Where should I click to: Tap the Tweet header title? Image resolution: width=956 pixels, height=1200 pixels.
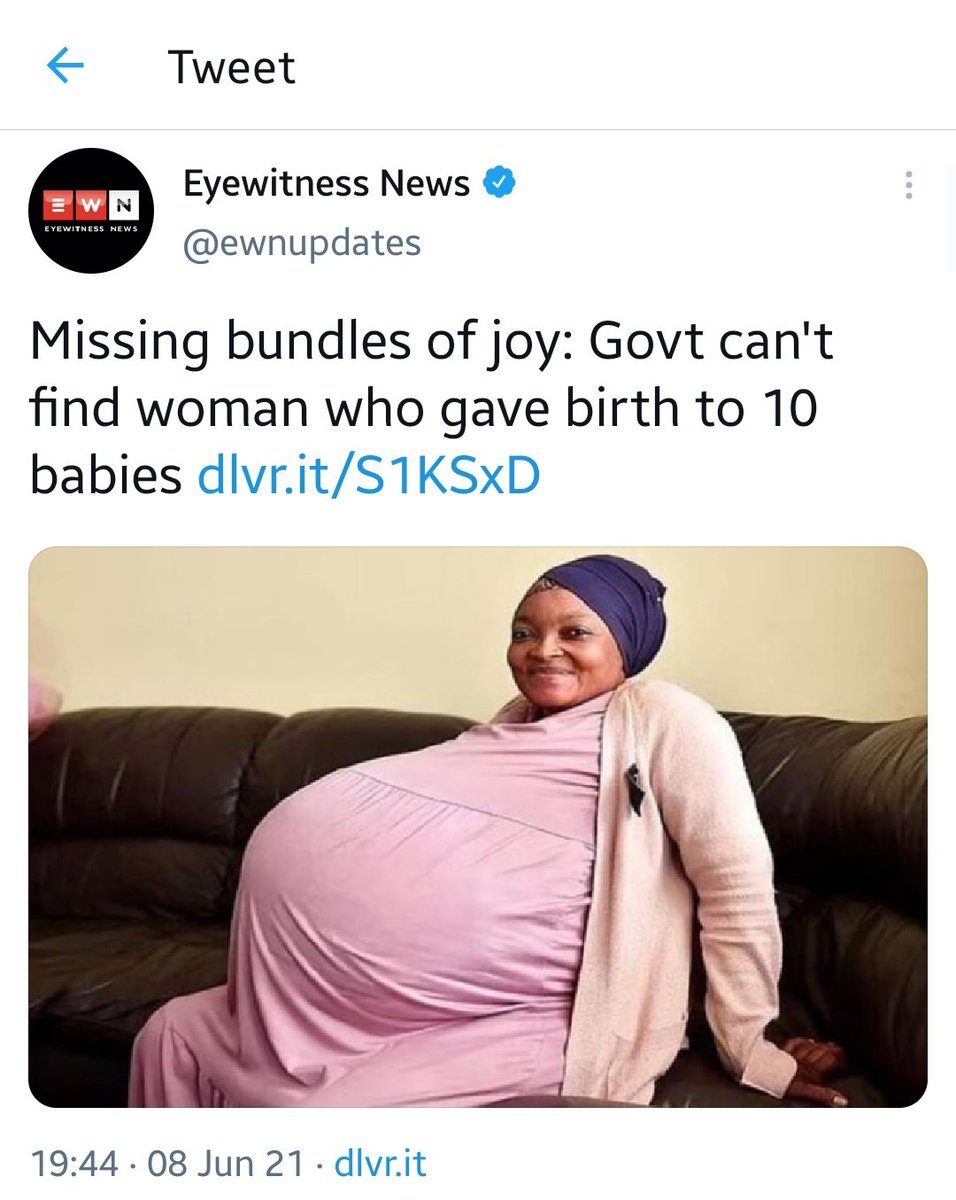232,67
